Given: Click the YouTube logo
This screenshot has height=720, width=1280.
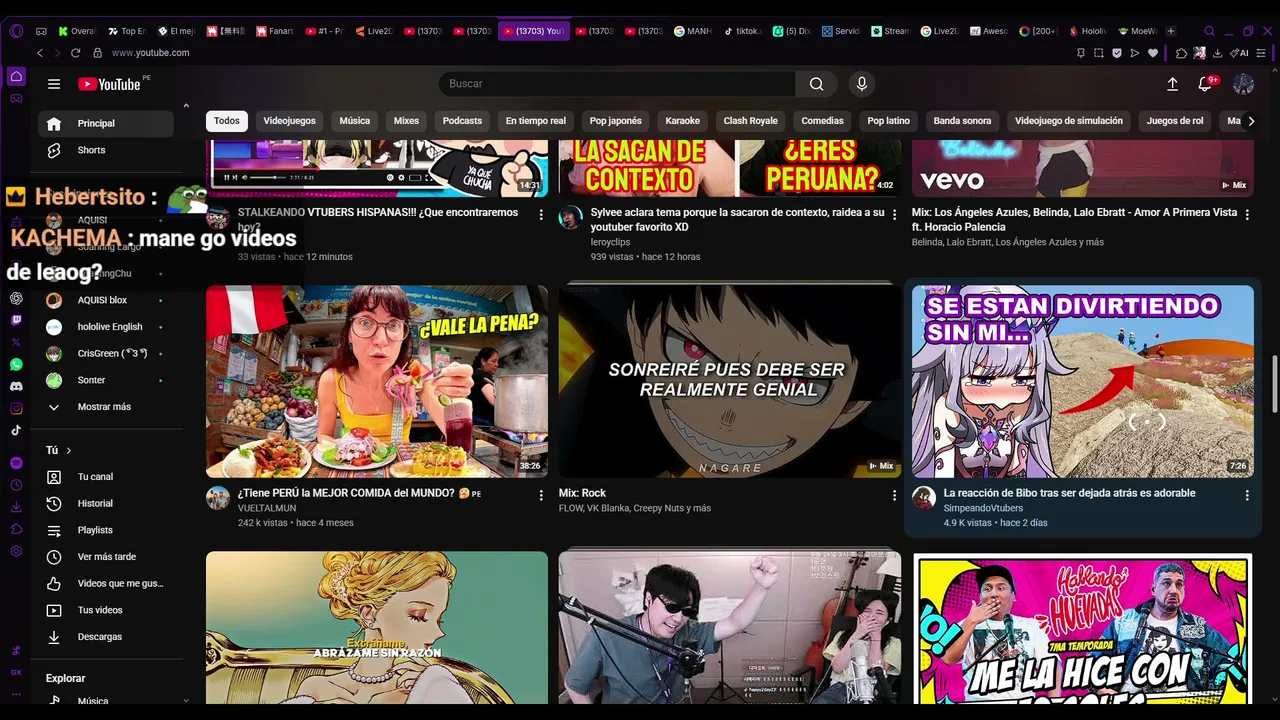Looking at the screenshot, I should 110,84.
